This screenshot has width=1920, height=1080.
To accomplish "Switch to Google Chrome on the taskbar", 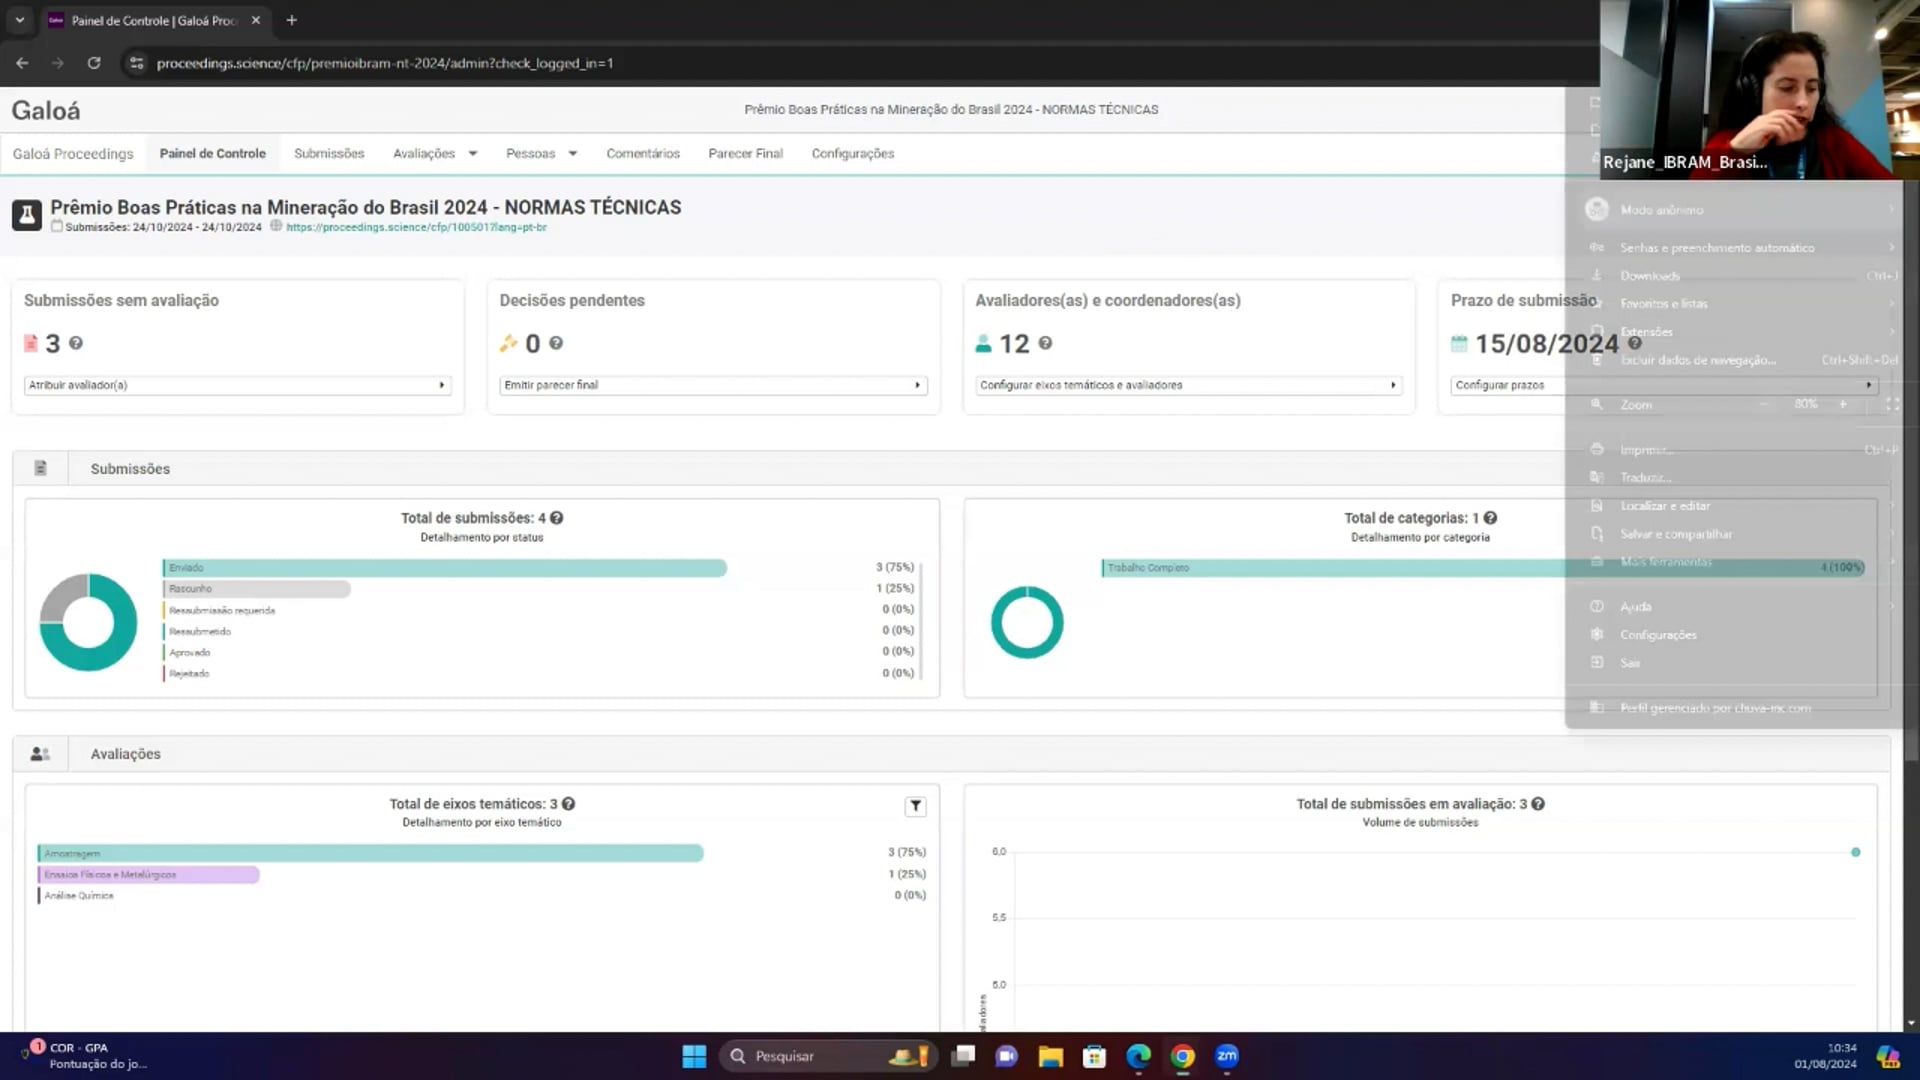I will [1183, 1056].
